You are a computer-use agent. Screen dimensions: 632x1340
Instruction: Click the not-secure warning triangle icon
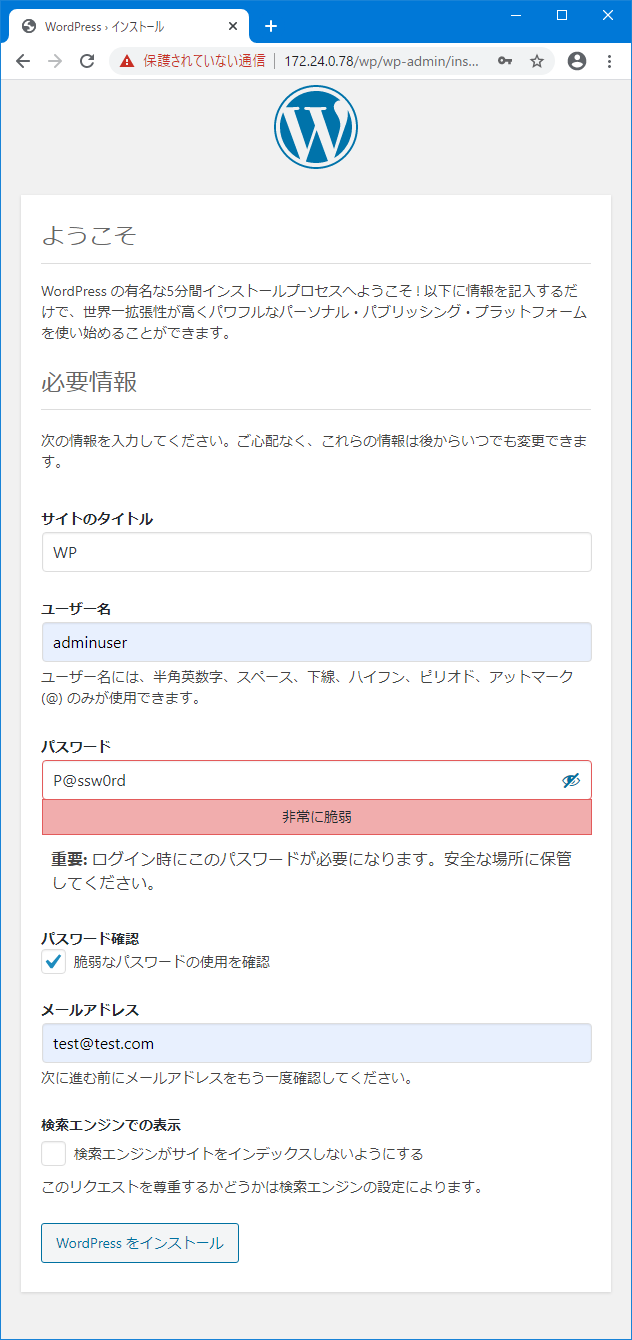(x=127, y=61)
